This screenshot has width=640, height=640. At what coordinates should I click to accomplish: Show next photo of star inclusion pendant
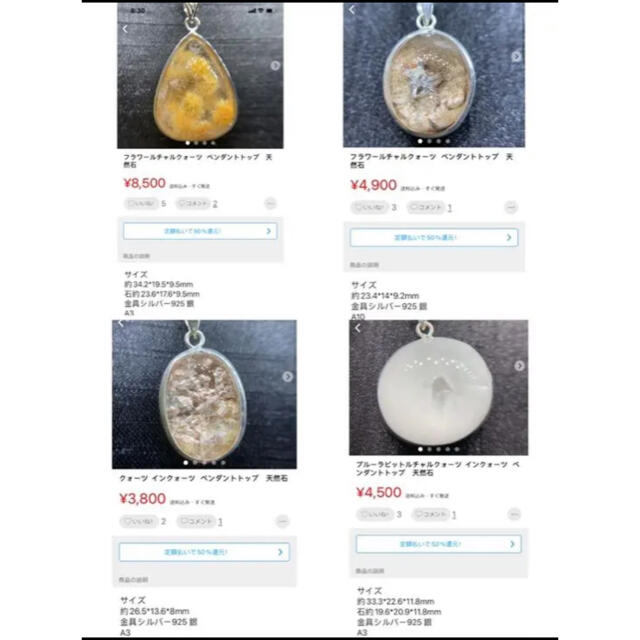tap(516, 56)
